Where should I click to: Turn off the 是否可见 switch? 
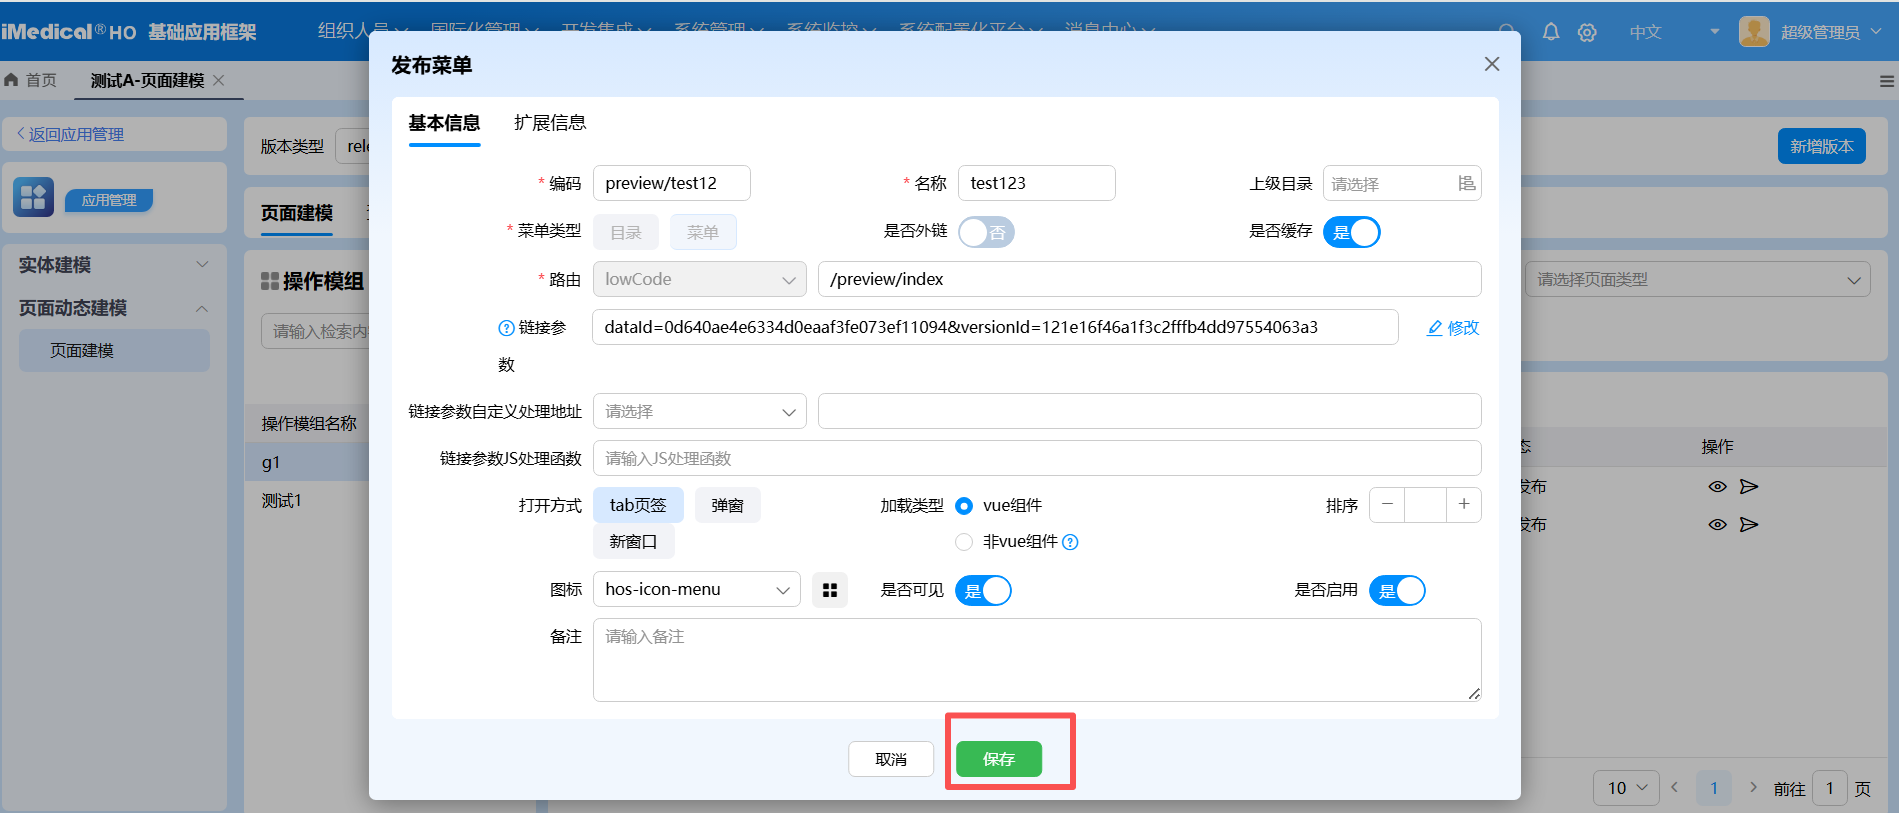coord(983,591)
